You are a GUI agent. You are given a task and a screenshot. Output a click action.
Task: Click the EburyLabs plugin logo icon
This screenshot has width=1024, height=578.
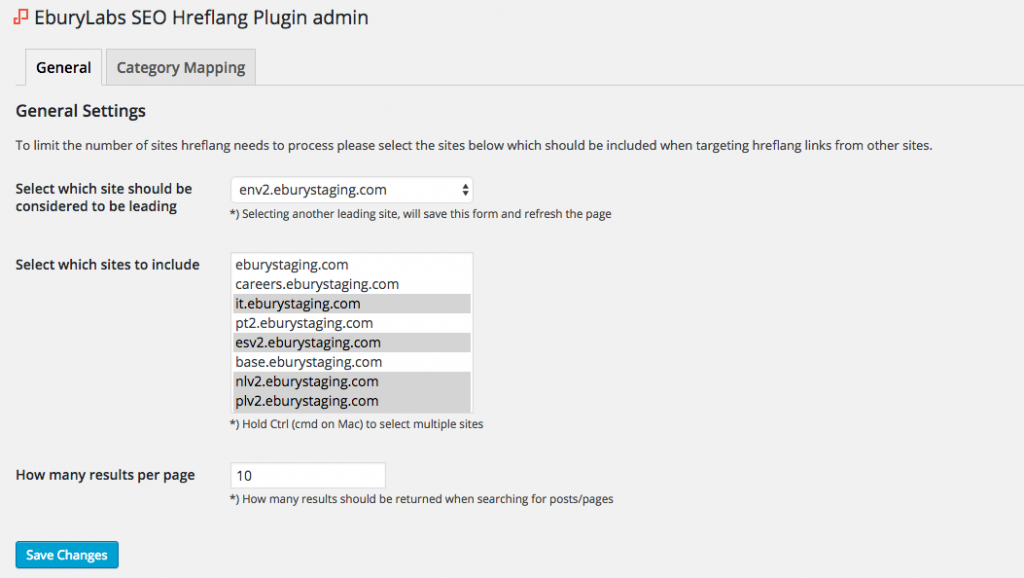click(x=21, y=17)
